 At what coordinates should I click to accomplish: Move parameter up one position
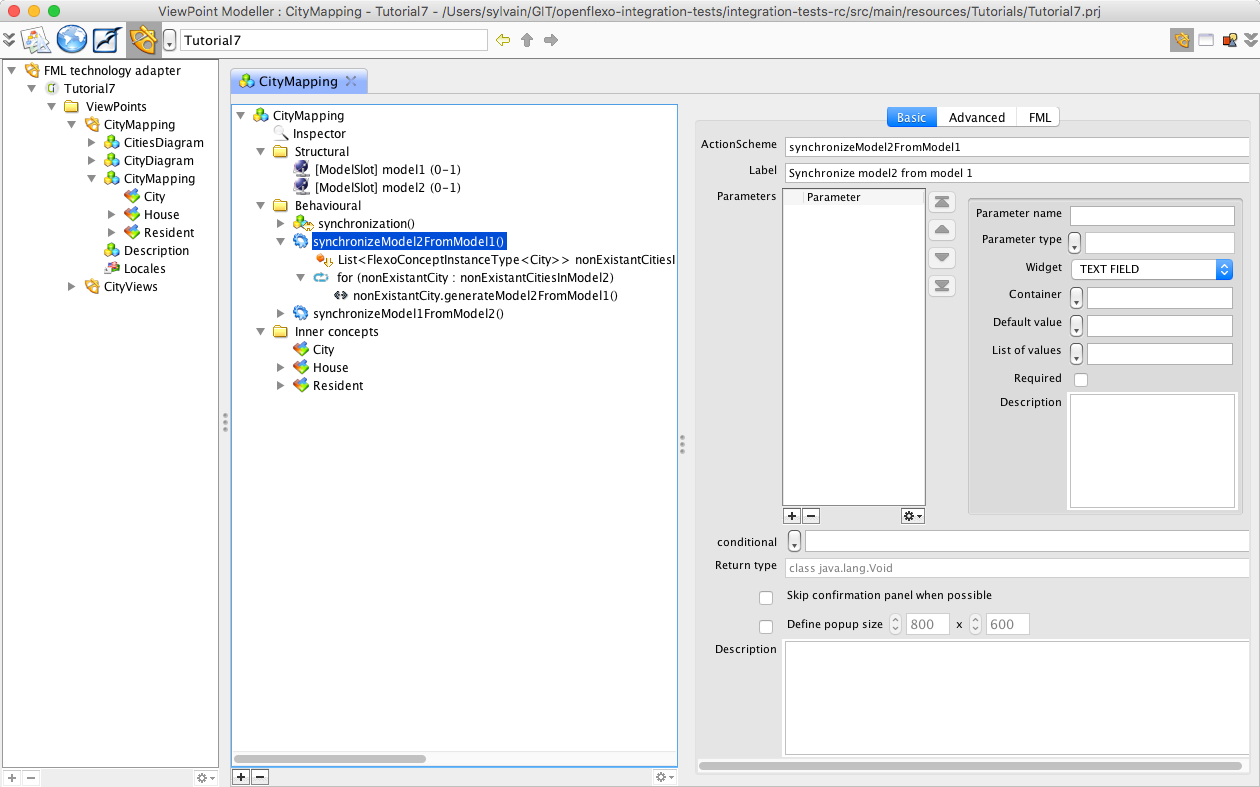[942, 230]
